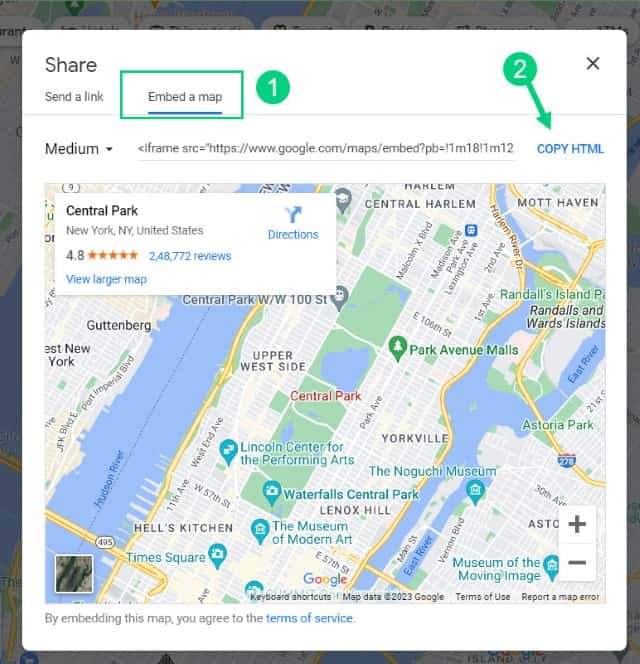Image resolution: width=640 pixels, height=664 pixels.
Task: Click the MOTT HAVEN label
Action: (558, 202)
